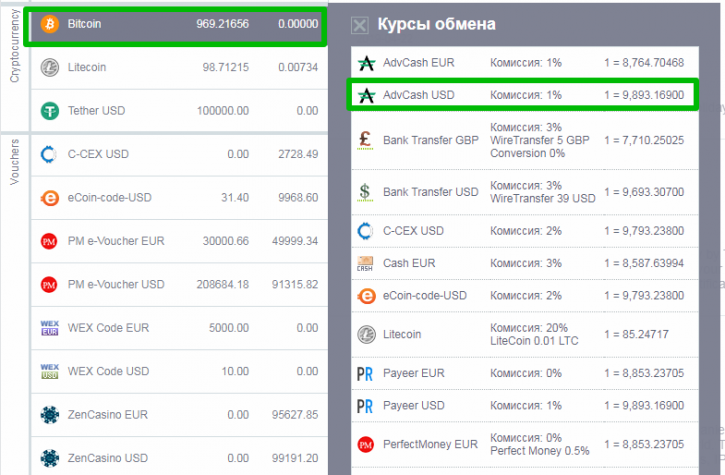Select the C-CEX USD label in the Vouchers list
Viewport: 725px width, 475px height.
click(x=98, y=154)
